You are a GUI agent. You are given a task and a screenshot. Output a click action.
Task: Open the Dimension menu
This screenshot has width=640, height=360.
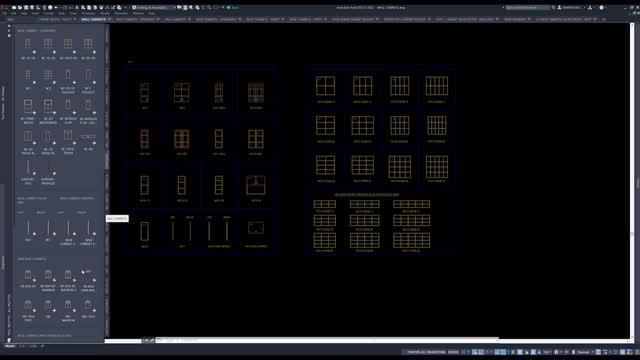click(88, 13)
